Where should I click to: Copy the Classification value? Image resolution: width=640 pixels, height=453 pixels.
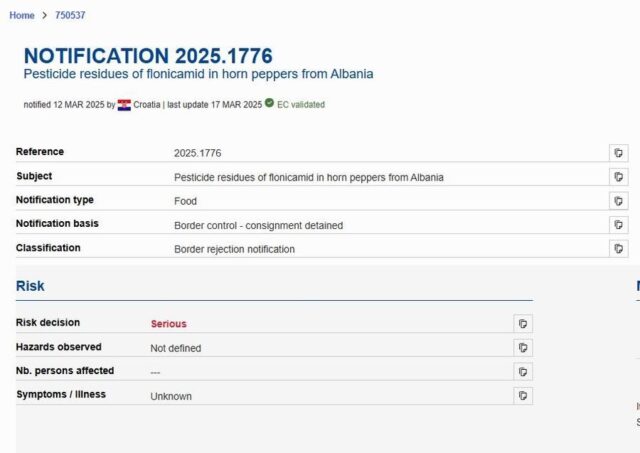coord(619,248)
